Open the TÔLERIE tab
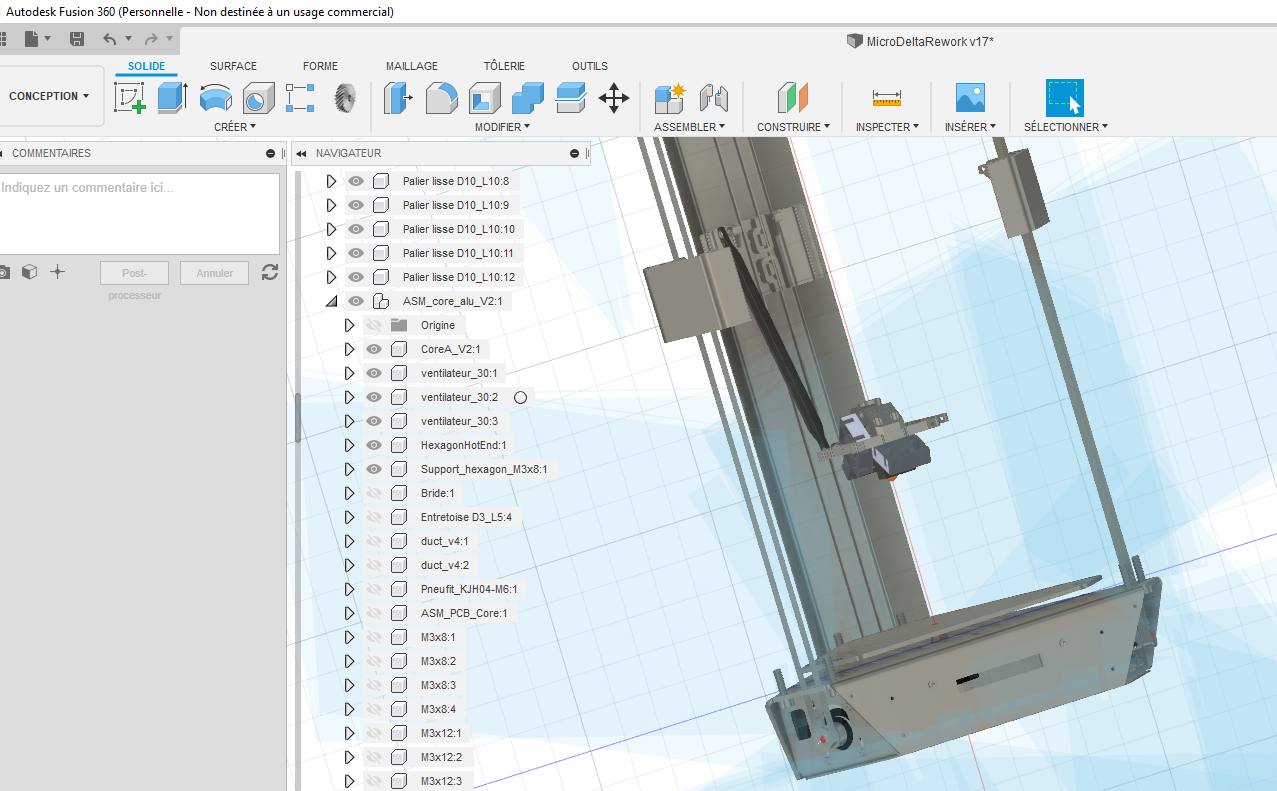 (504, 66)
